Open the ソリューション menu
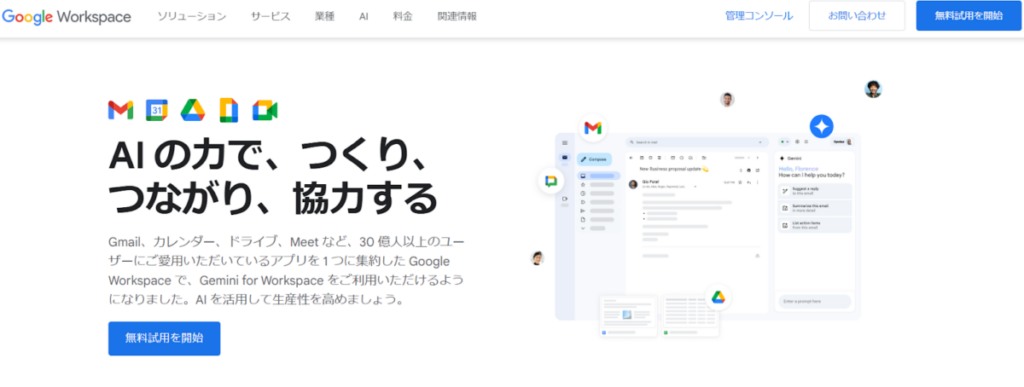The image size is (1024, 387). (191, 16)
